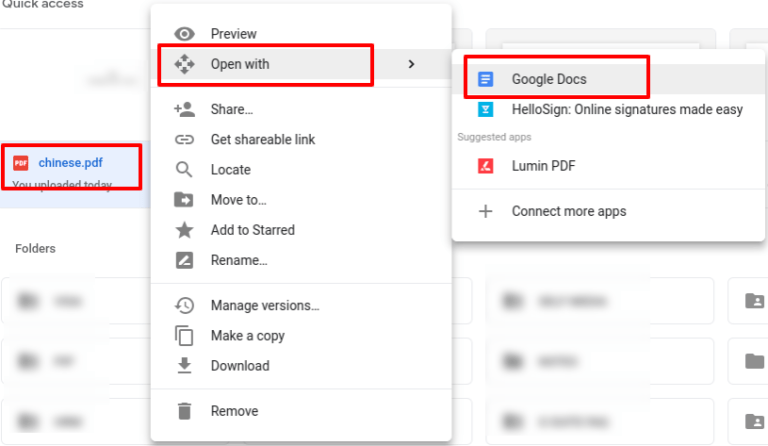Click the Rename pencil icon
Image resolution: width=768 pixels, height=446 pixels.
click(184, 260)
